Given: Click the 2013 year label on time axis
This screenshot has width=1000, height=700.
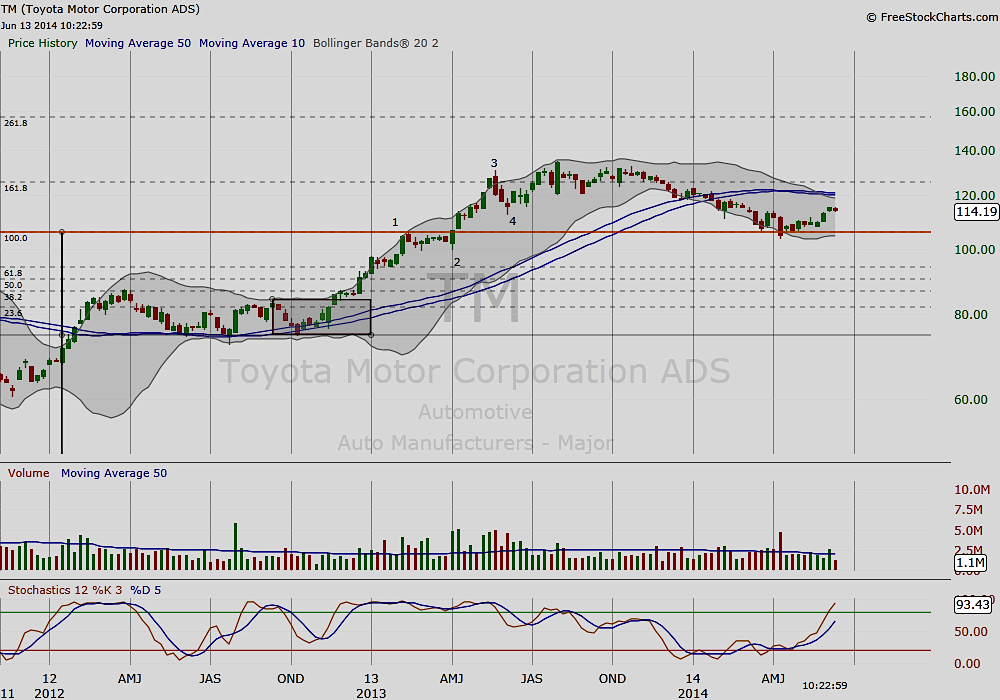Looking at the screenshot, I should [371, 693].
